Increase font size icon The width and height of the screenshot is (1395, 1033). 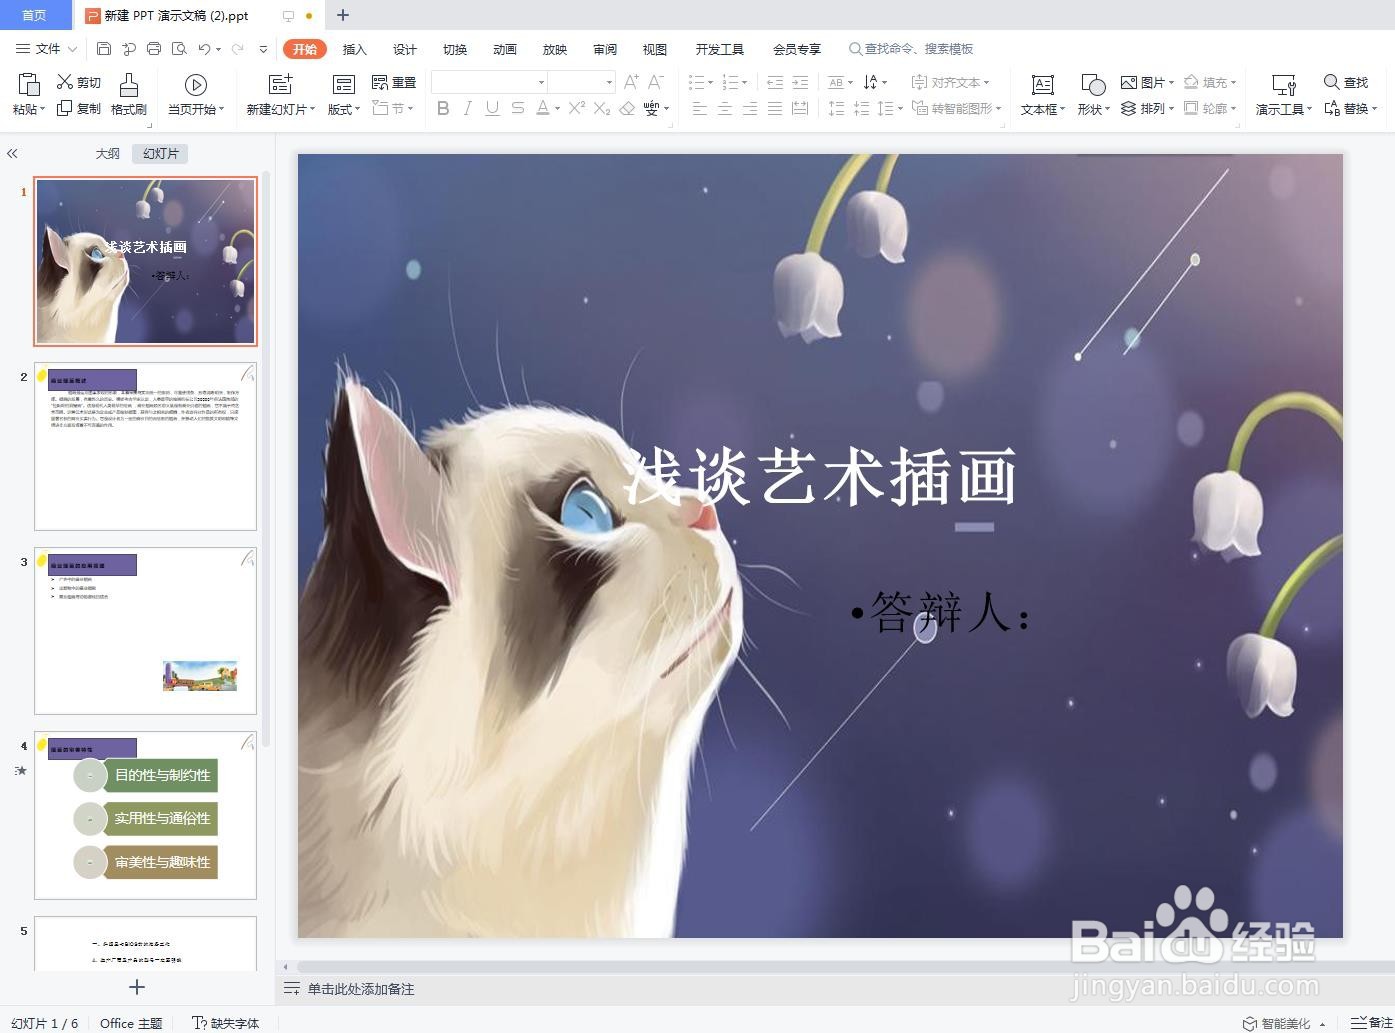point(631,82)
